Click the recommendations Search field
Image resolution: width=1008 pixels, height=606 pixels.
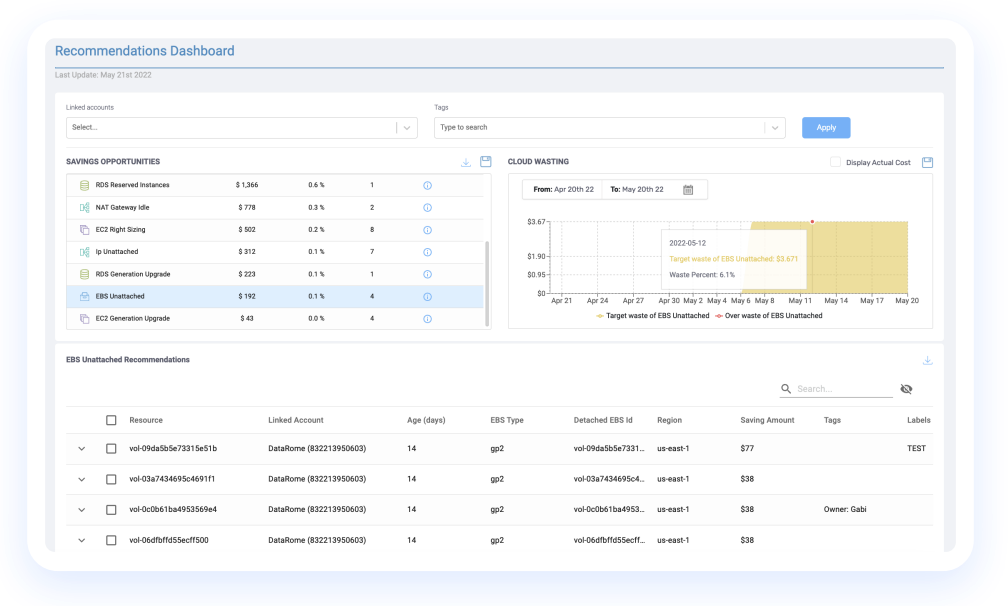point(843,389)
